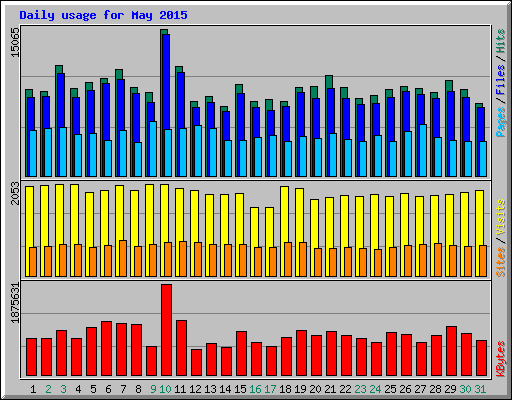
Task: Click day label 26
Action: coord(405,389)
